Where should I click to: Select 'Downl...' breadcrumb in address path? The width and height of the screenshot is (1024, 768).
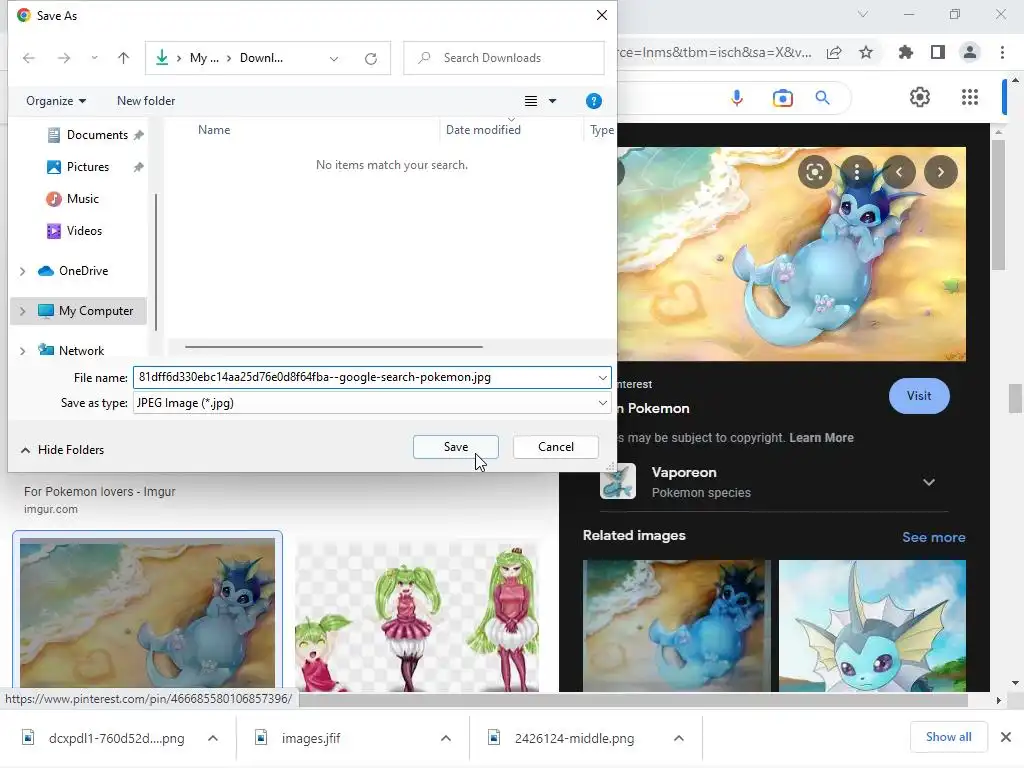coord(261,58)
